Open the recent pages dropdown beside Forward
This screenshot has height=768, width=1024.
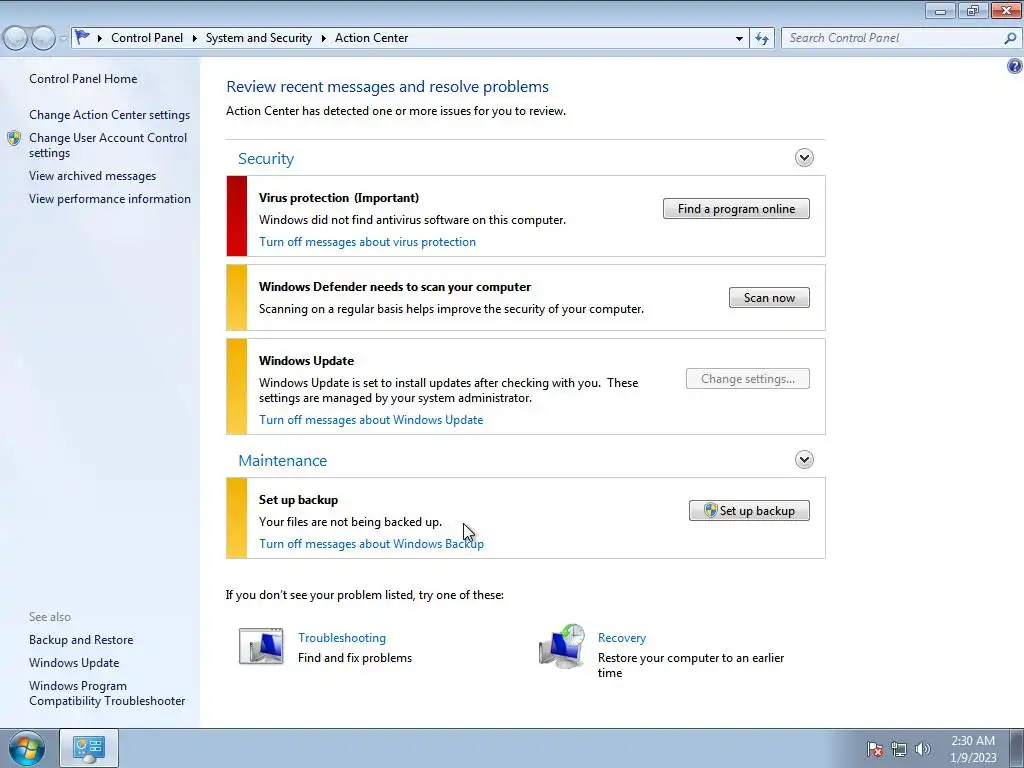63,39
